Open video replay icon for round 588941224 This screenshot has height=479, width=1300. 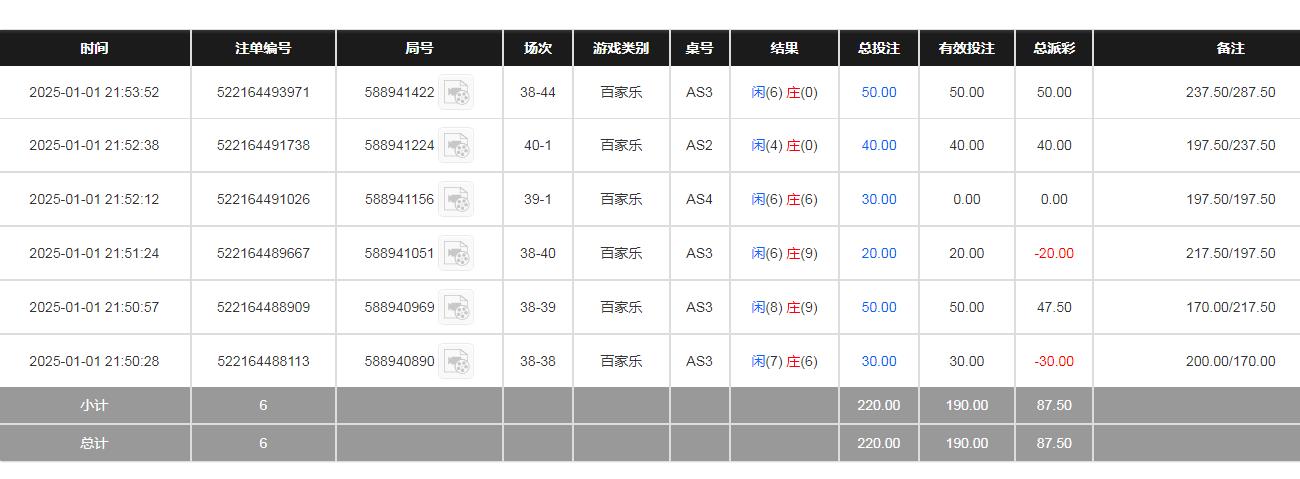pyautogui.click(x=457, y=146)
